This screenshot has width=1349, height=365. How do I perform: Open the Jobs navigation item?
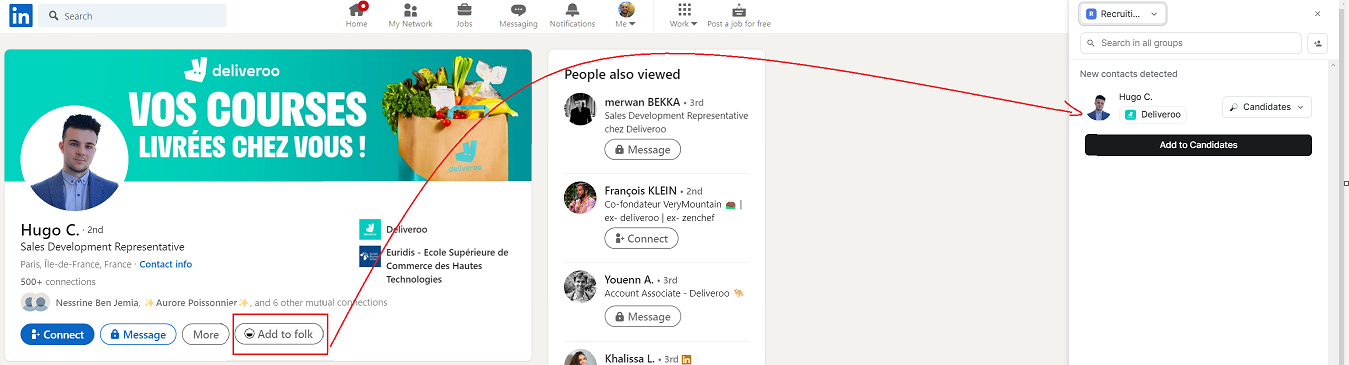coord(465,15)
